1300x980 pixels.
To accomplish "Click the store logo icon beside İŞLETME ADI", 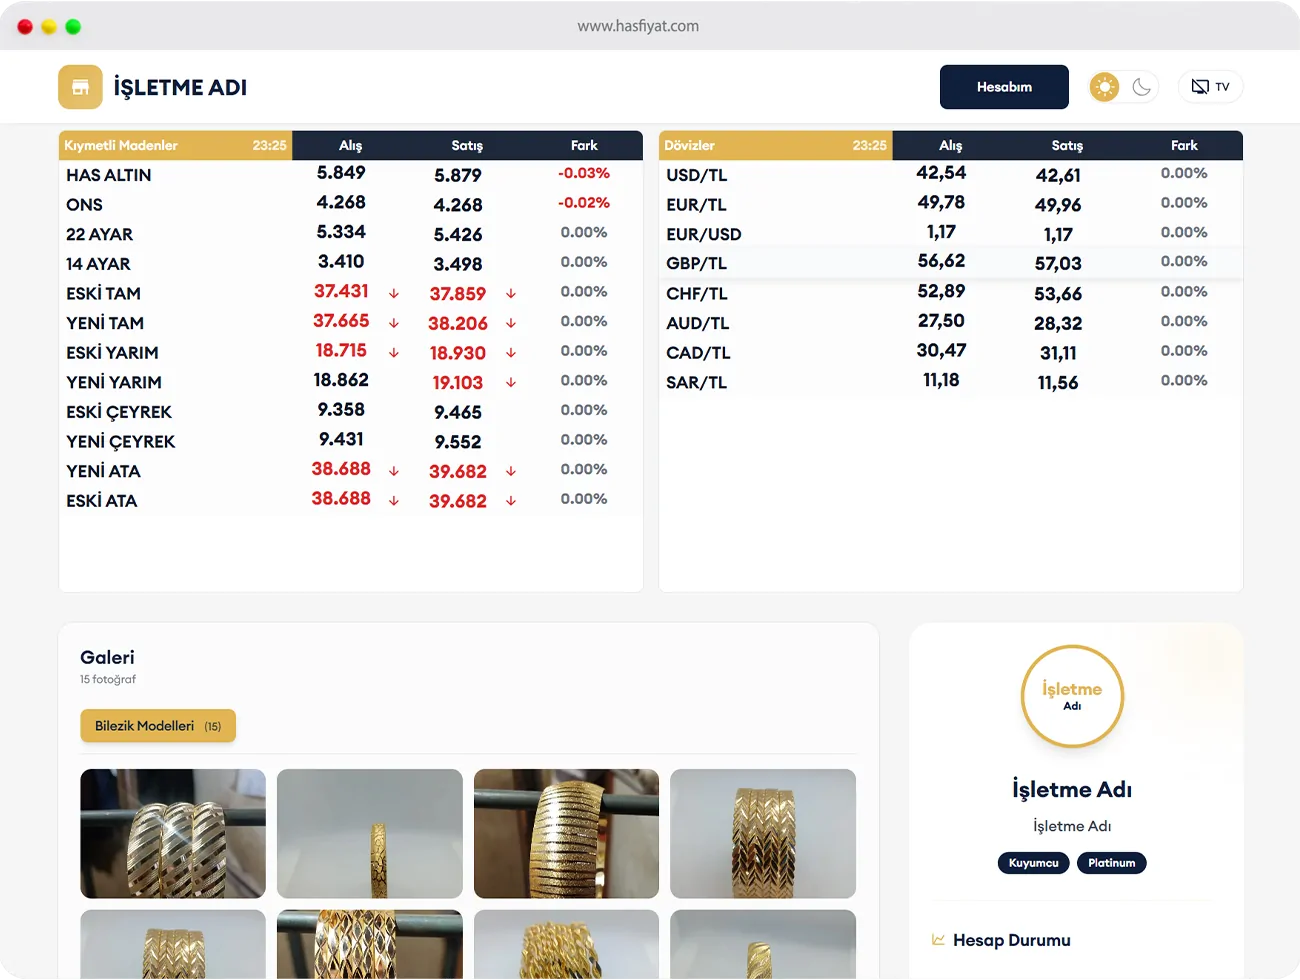I will tap(80, 87).
